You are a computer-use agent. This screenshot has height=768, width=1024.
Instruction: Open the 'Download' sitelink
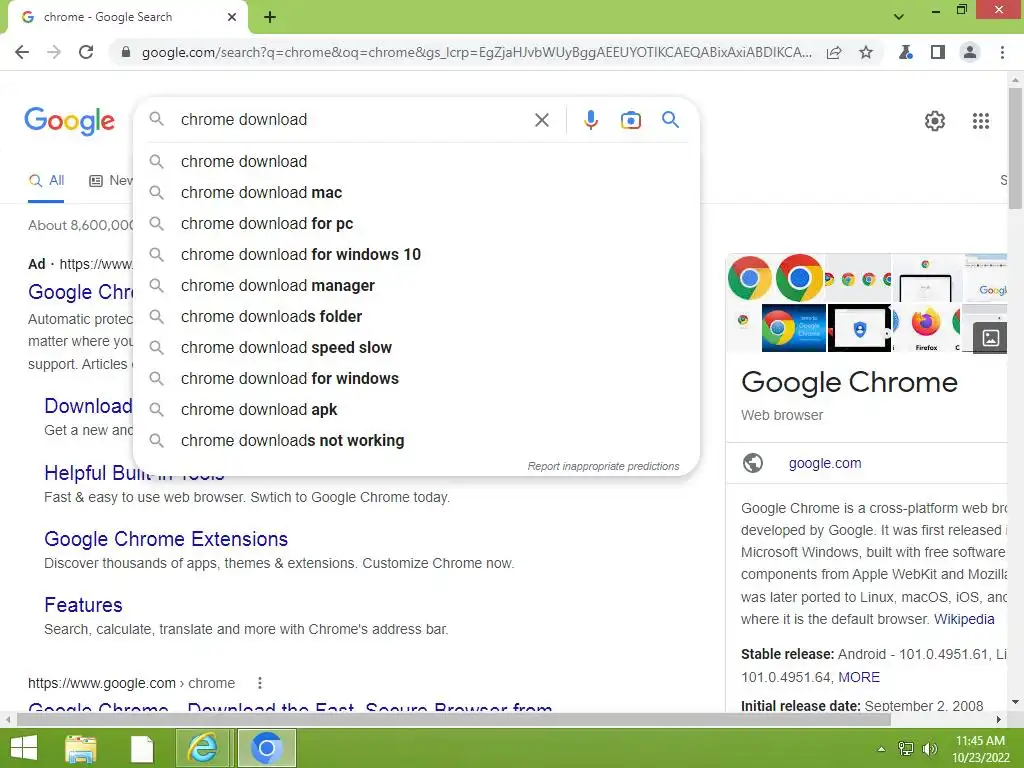pos(88,406)
